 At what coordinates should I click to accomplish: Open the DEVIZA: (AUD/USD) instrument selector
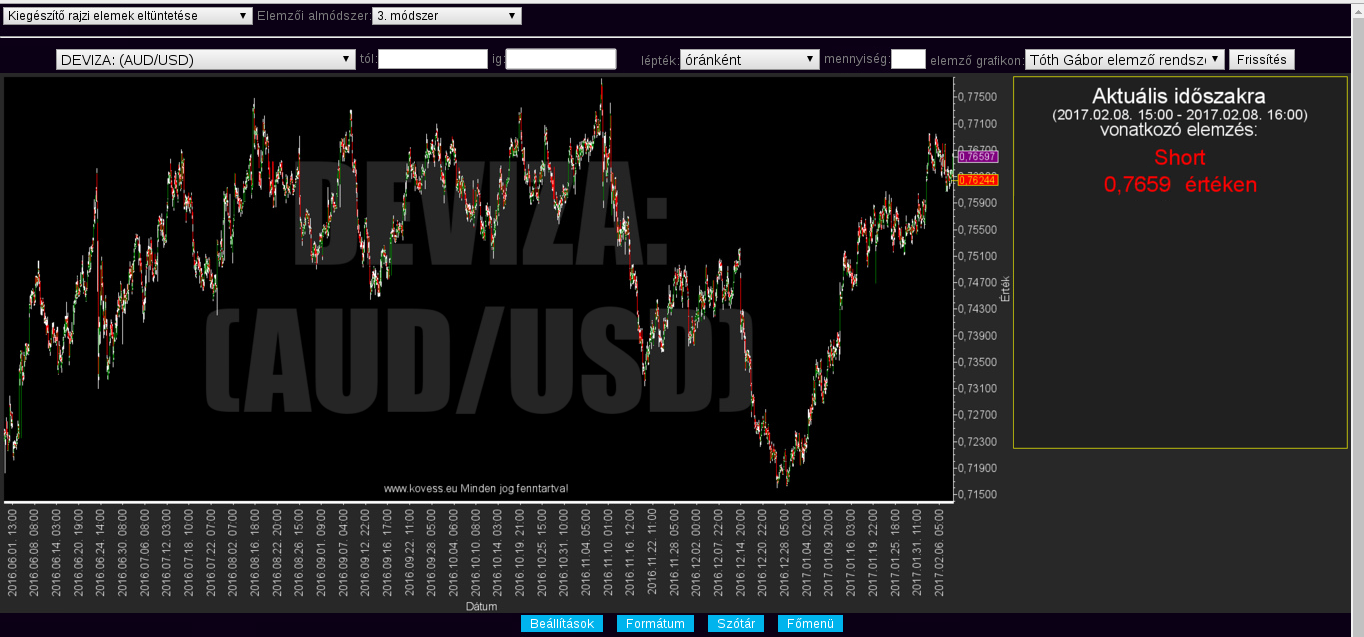click(206, 60)
